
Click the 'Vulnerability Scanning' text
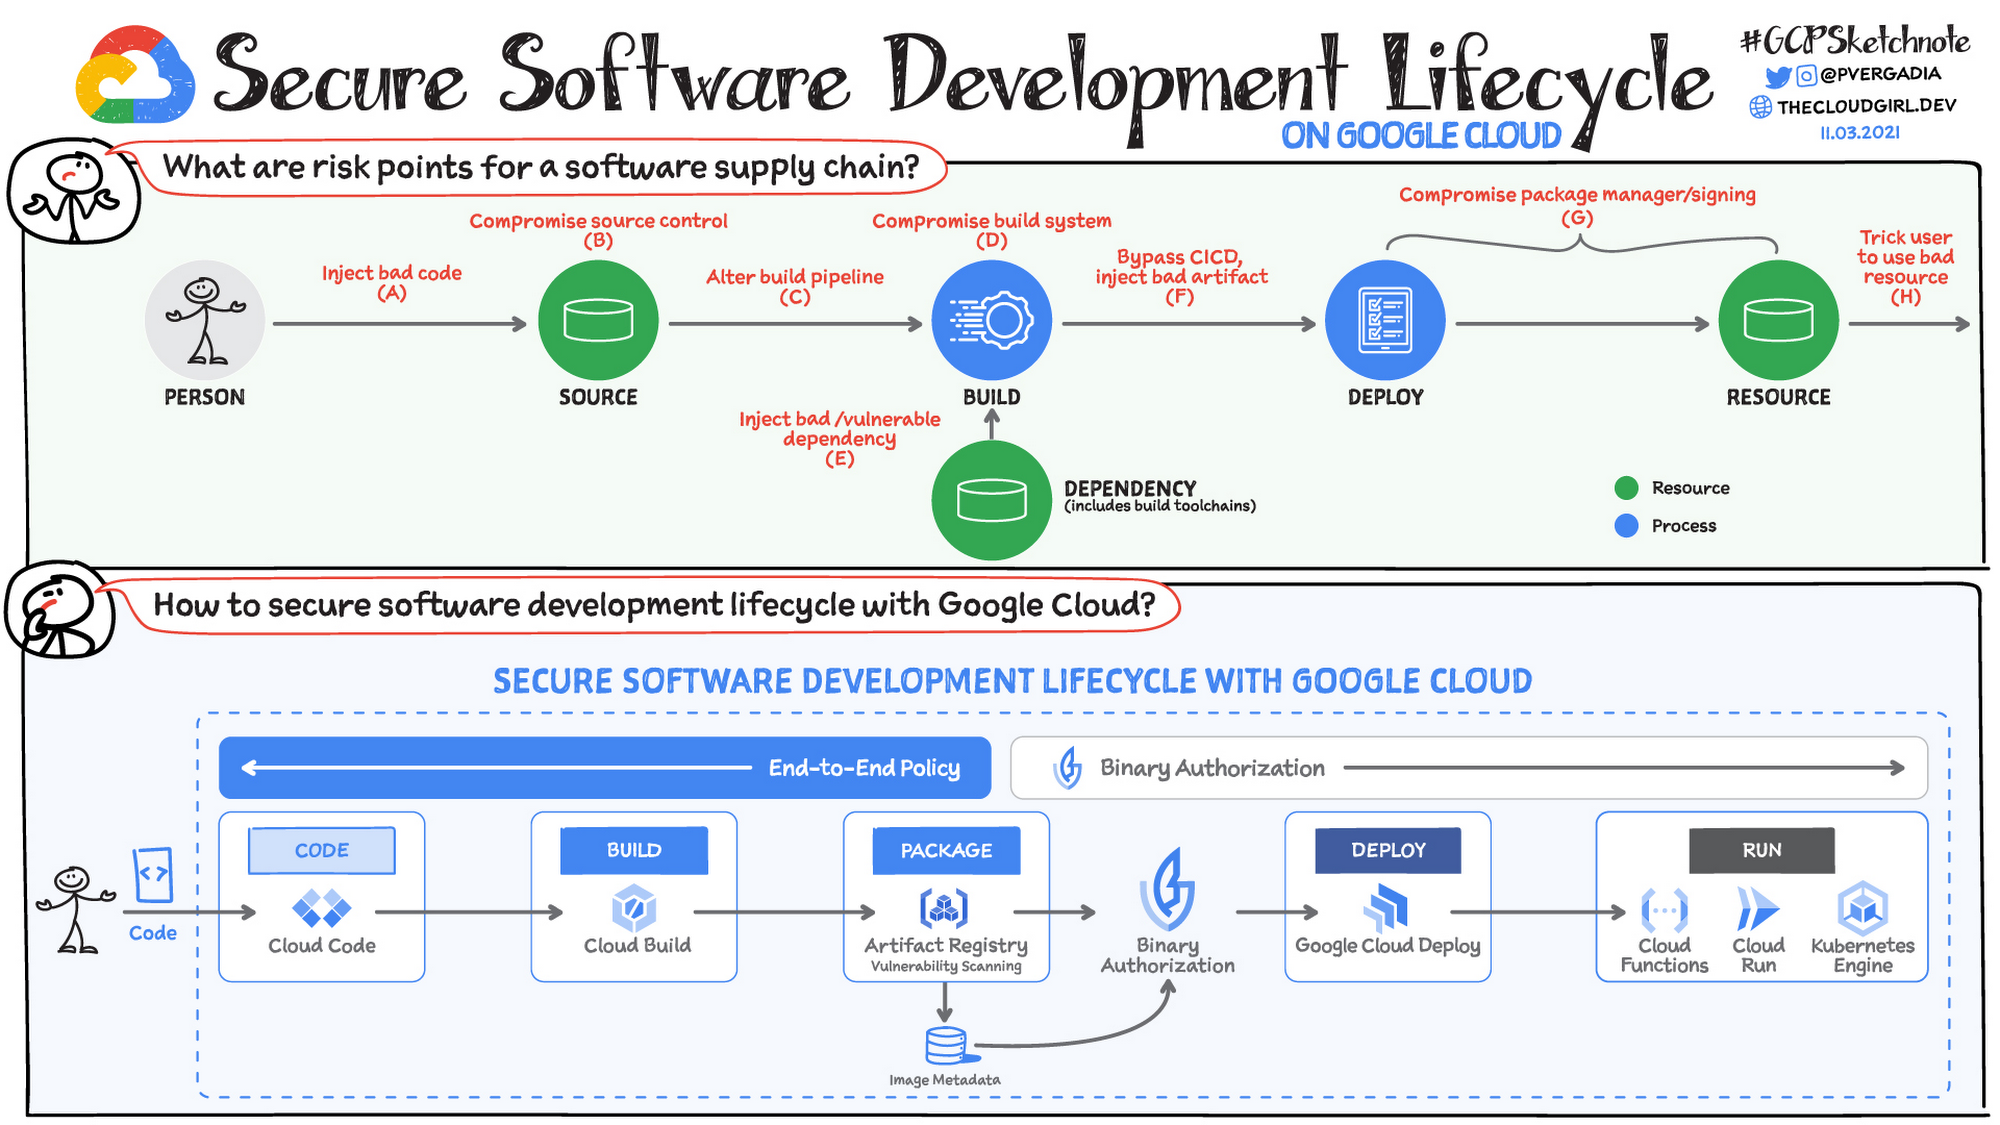click(x=946, y=966)
